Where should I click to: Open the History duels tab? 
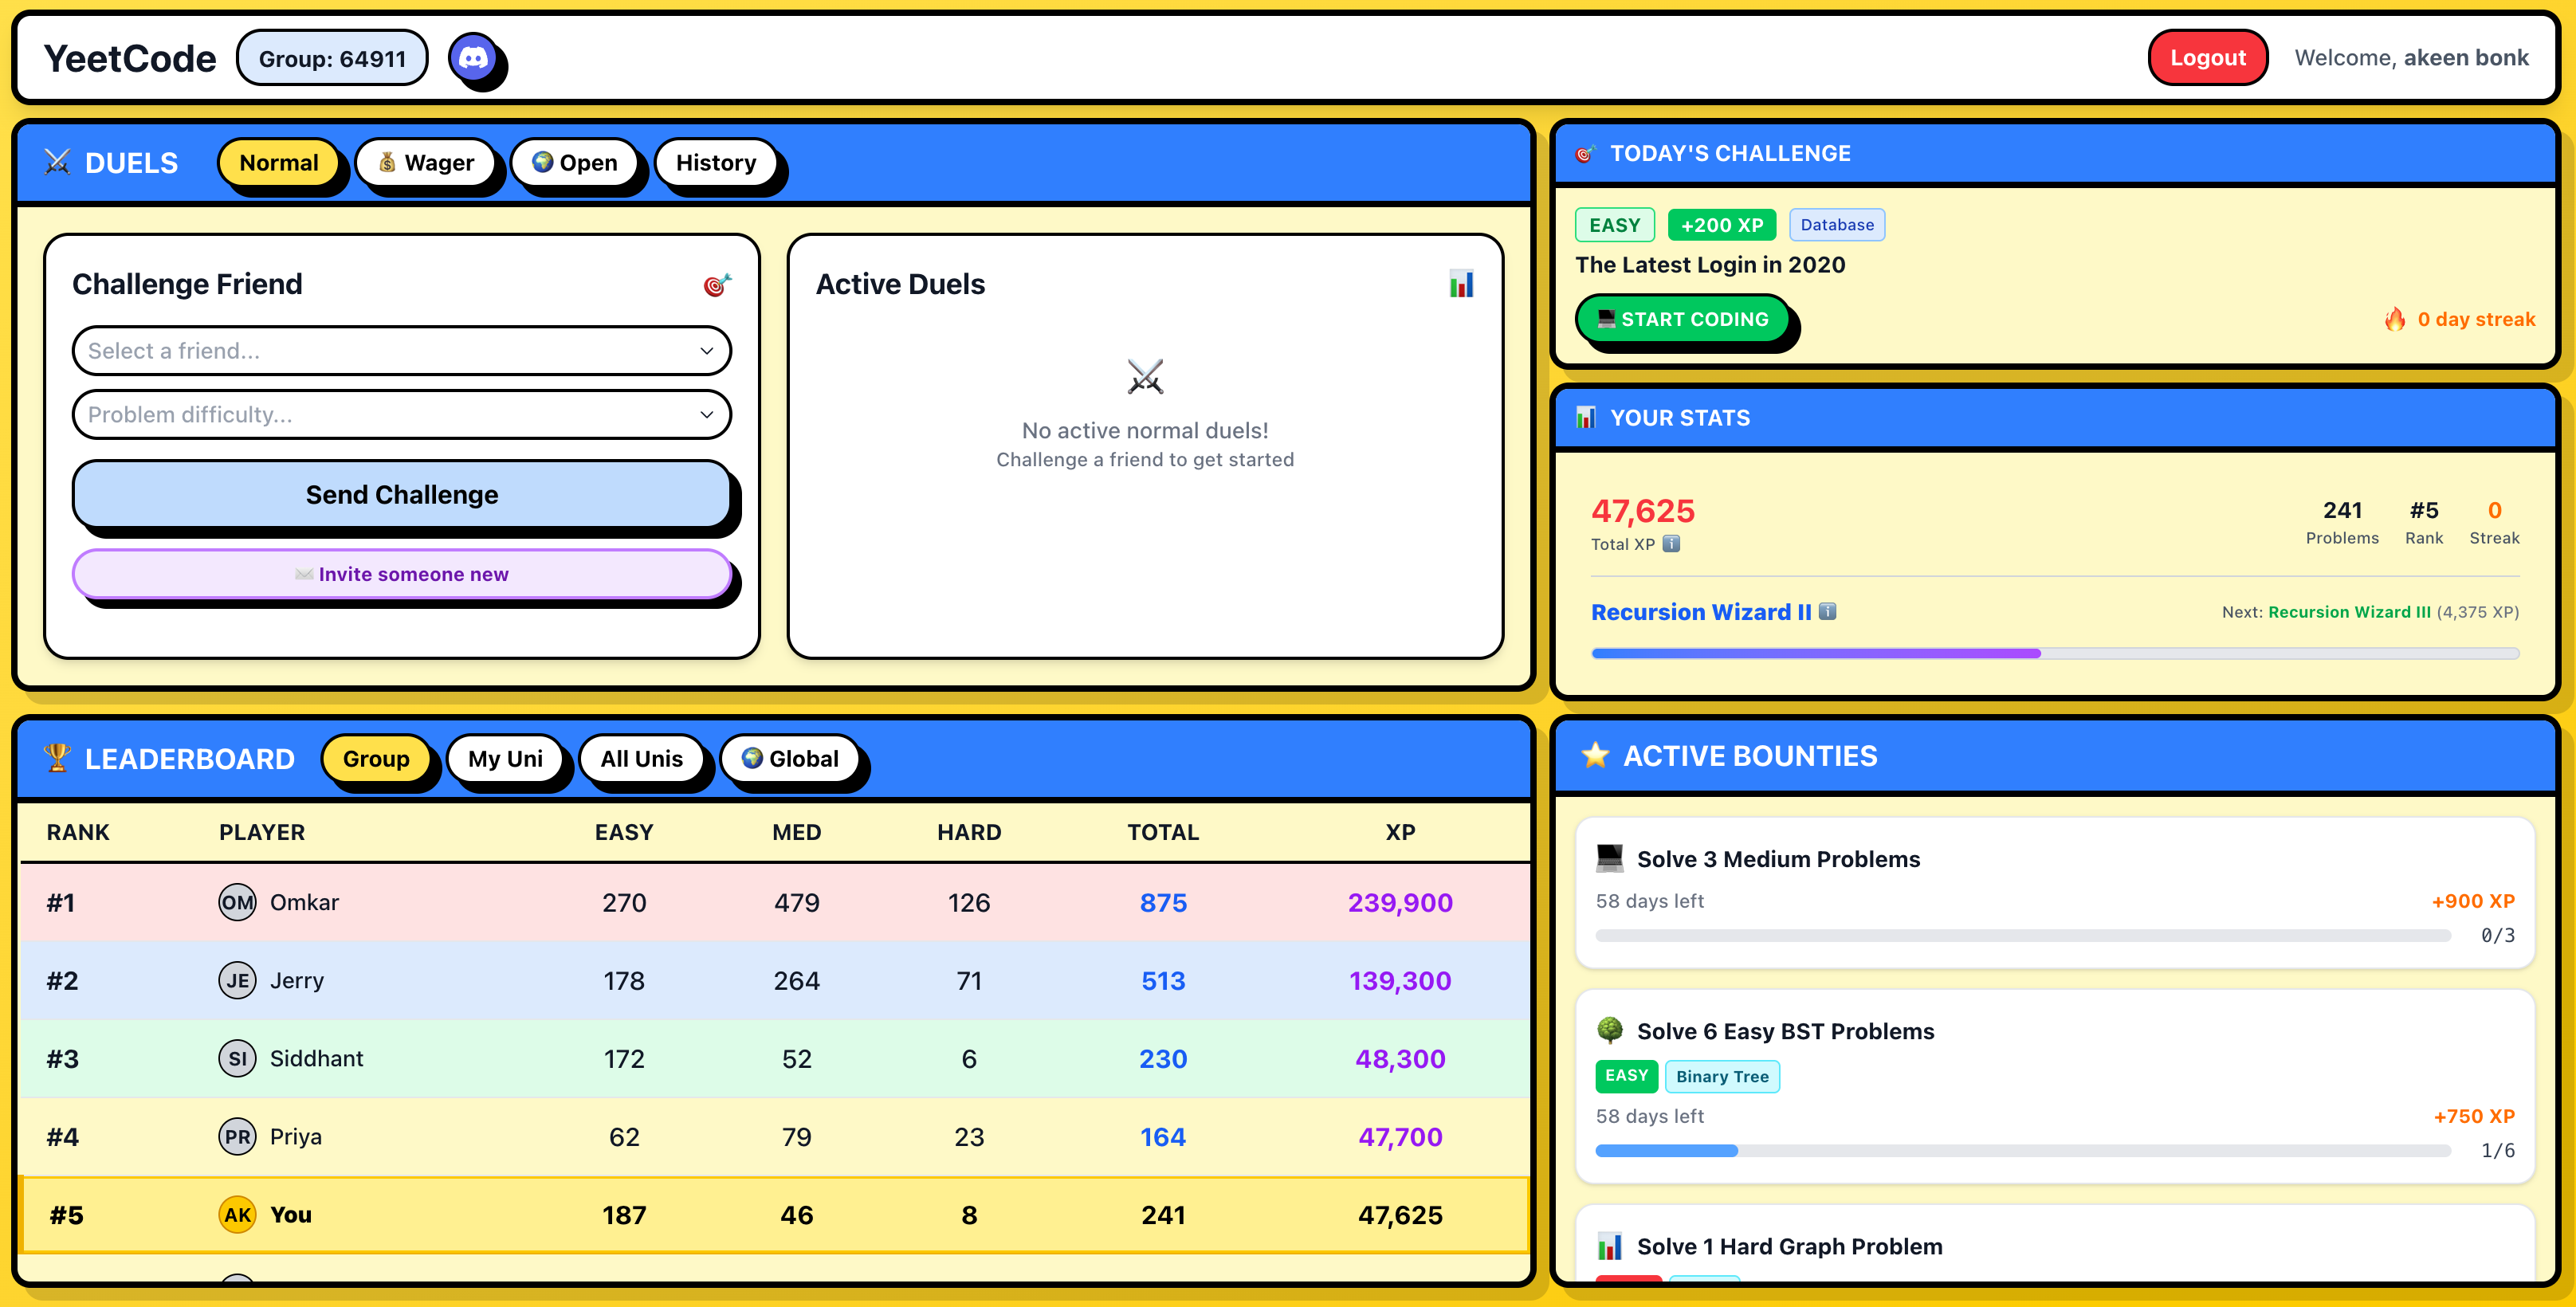click(715, 163)
